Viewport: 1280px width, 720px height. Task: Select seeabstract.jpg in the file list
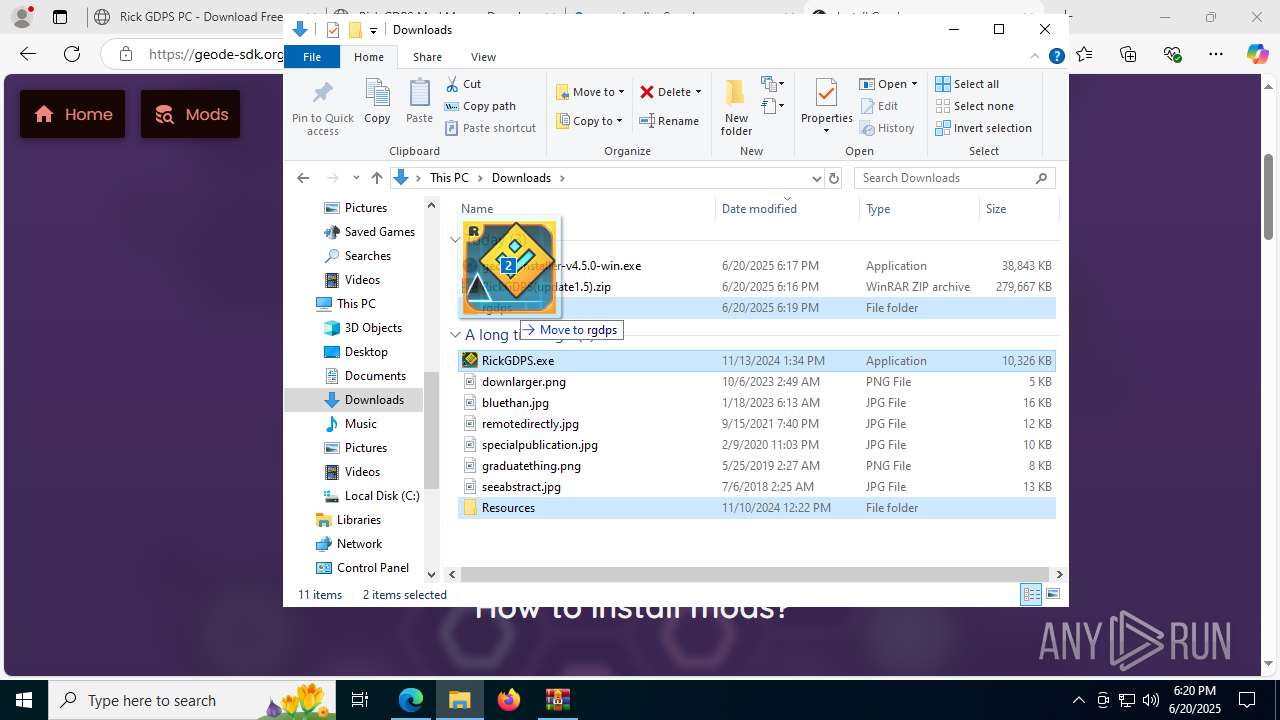point(757,487)
